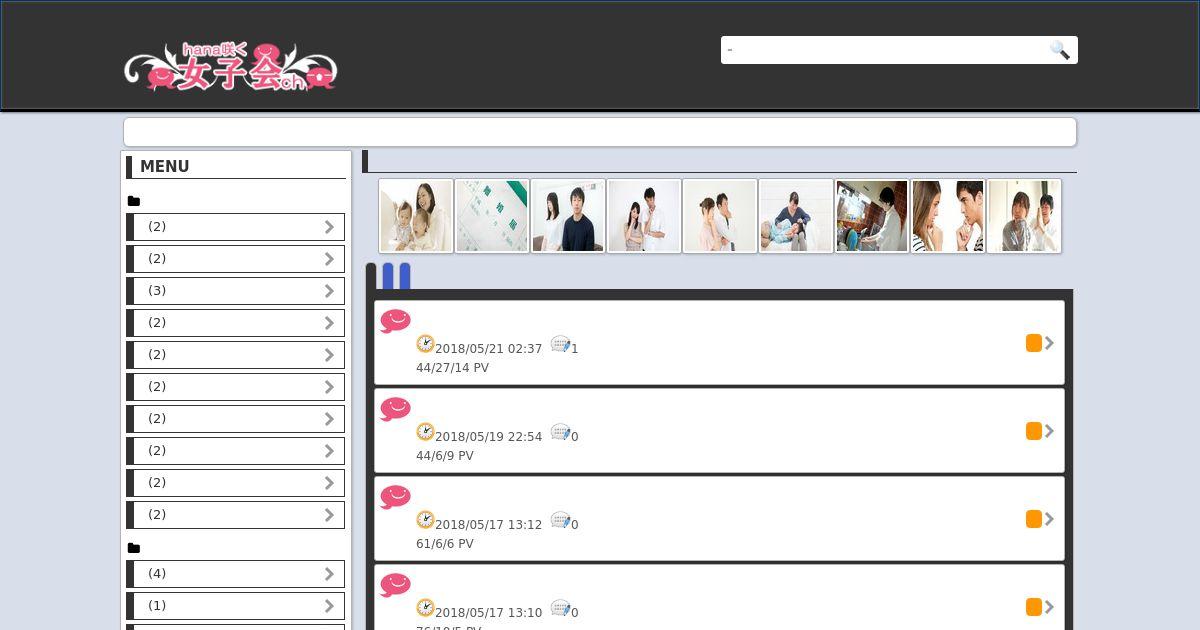Screen dimensions: 1200x630
Task: Select the first blue tab above post list
Action: click(x=389, y=277)
